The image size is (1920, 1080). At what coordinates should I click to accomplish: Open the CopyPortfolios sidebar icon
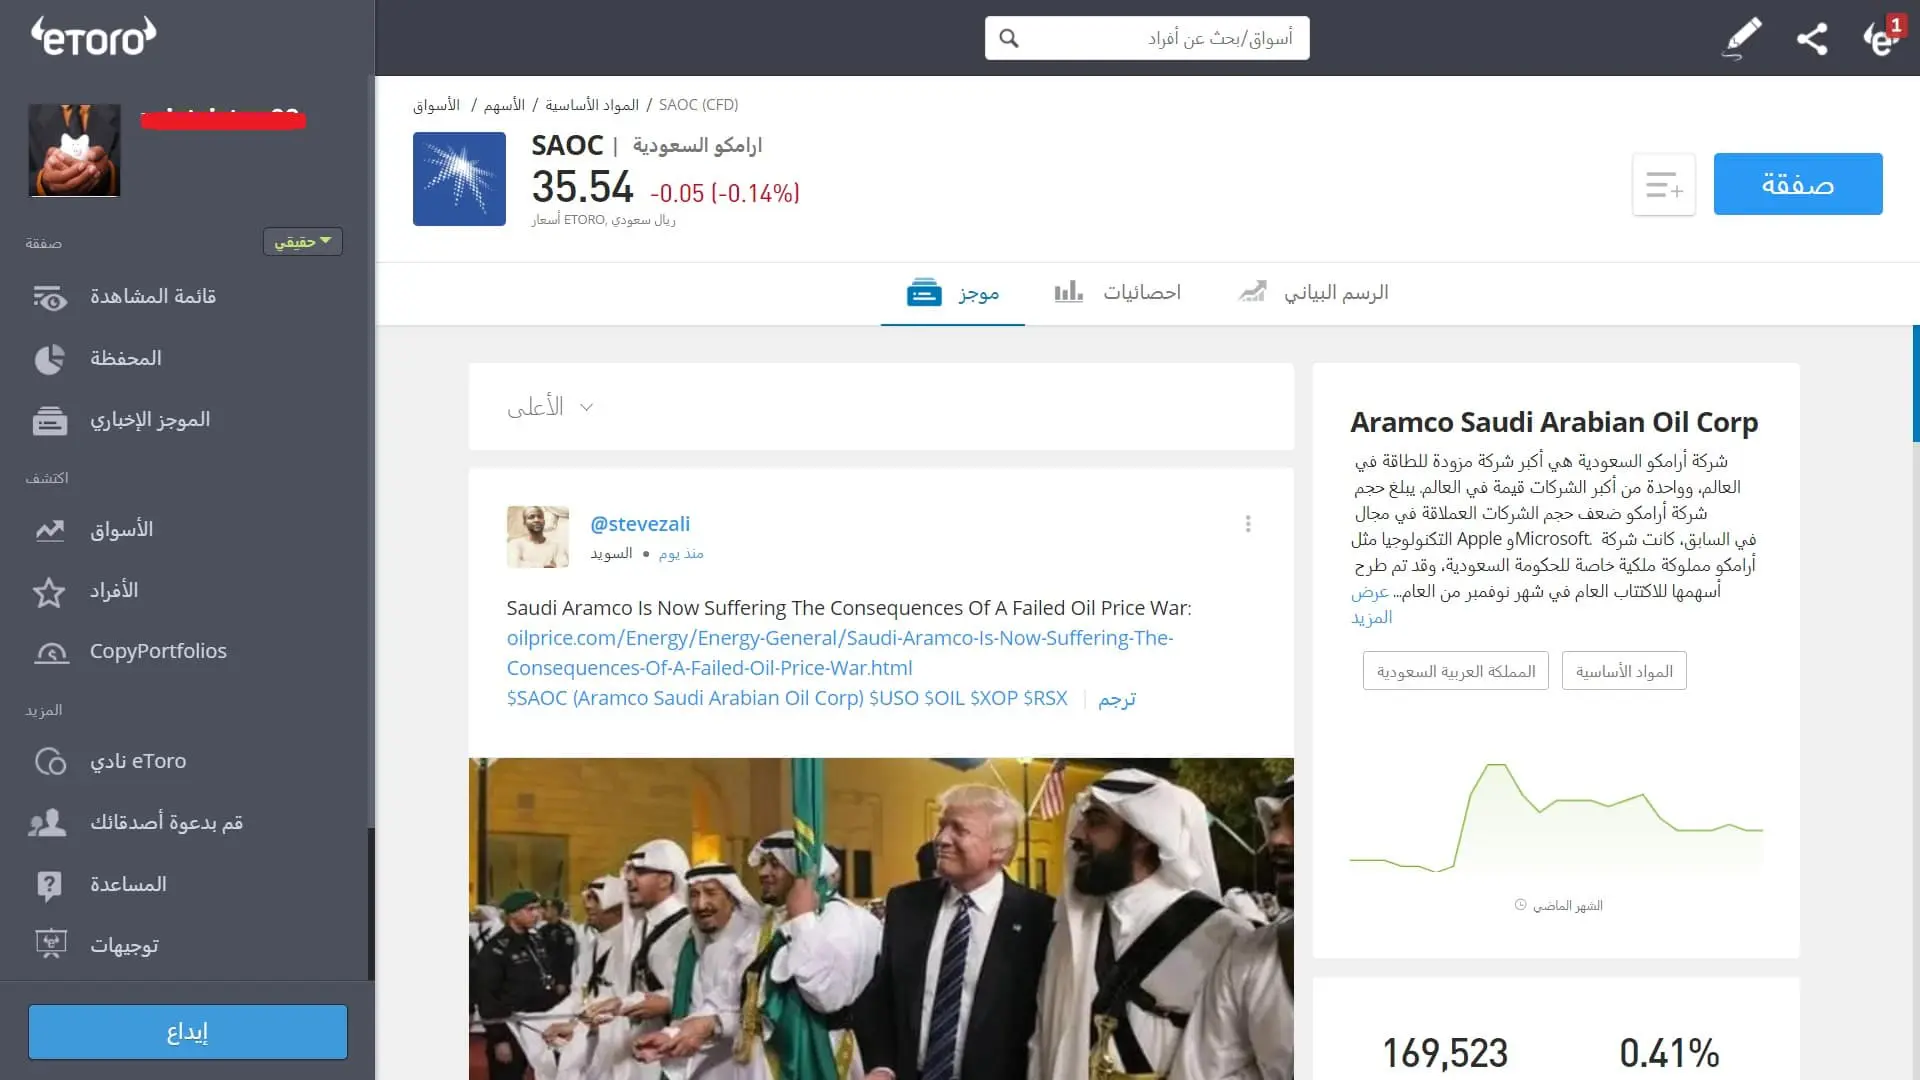coord(50,652)
